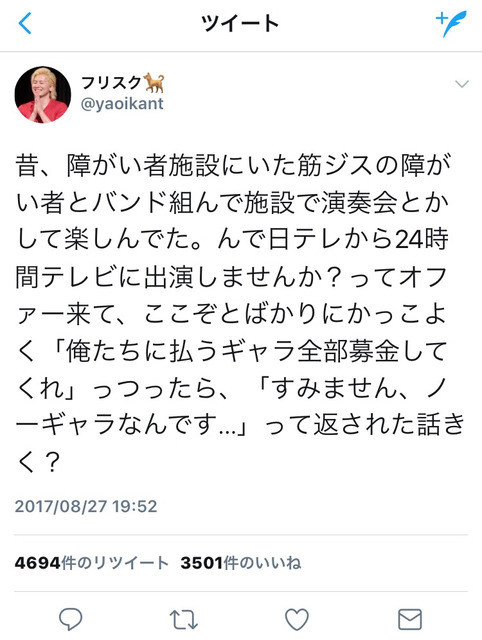Open the profile picture of フリスク
Viewport: 482px width, 640px height.
pyautogui.click(x=43, y=95)
